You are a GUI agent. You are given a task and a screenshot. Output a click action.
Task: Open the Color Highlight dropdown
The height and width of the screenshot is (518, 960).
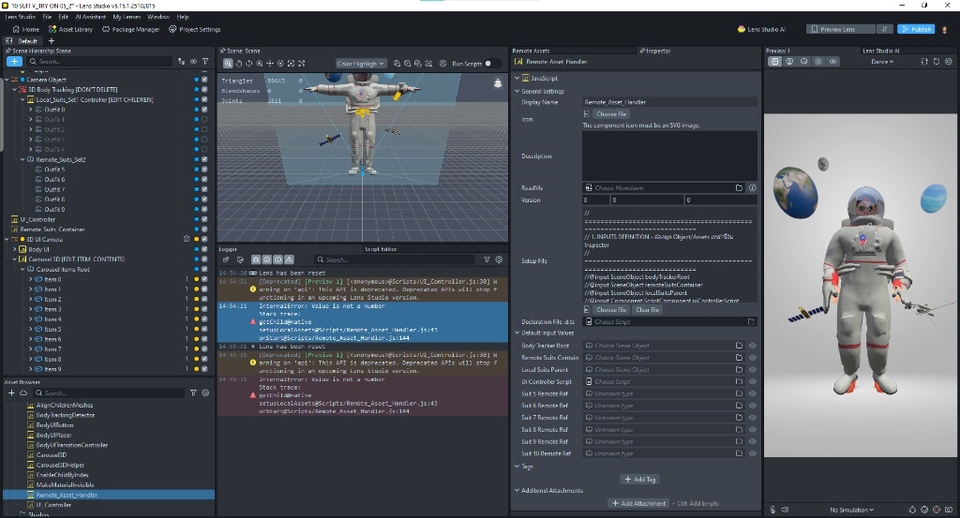pos(361,63)
